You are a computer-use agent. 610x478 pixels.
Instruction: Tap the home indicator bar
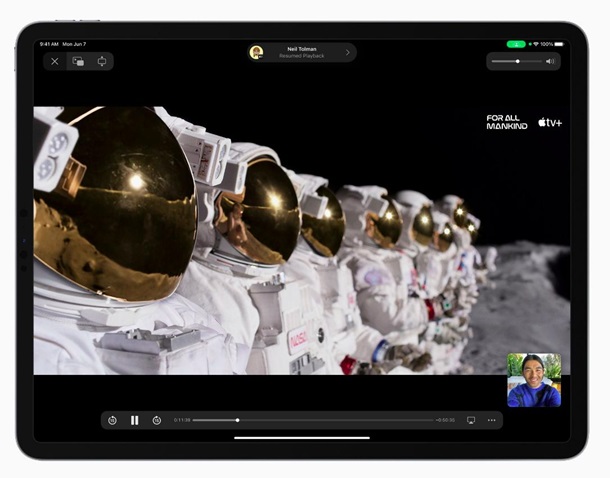pos(302,437)
